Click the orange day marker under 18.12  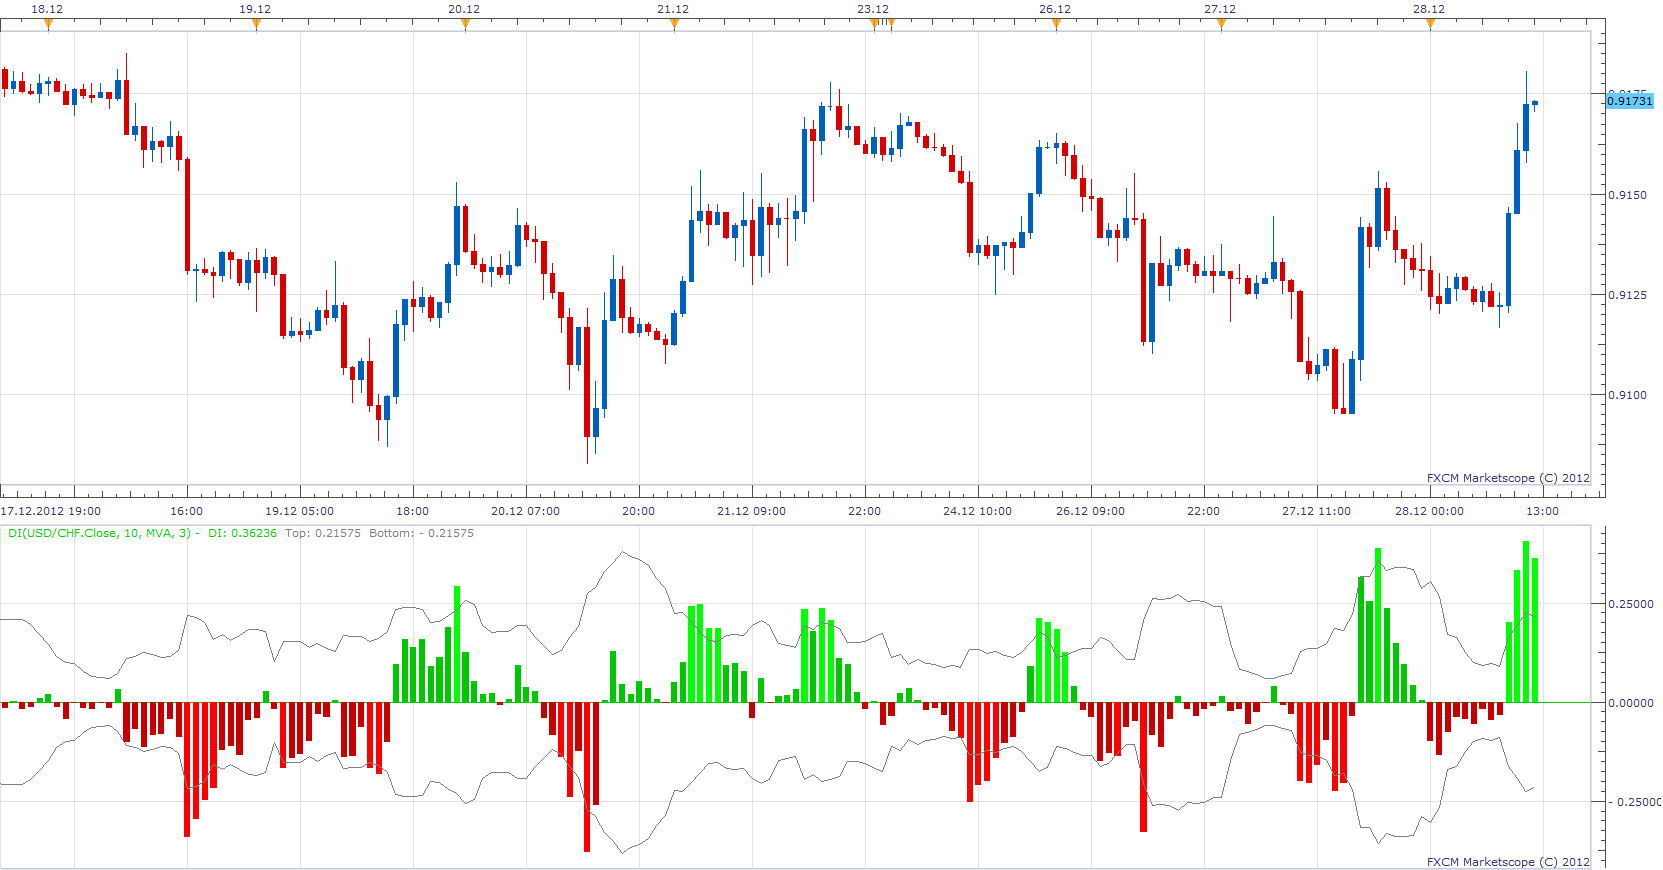pyautogui.click(x=48, y=25)
